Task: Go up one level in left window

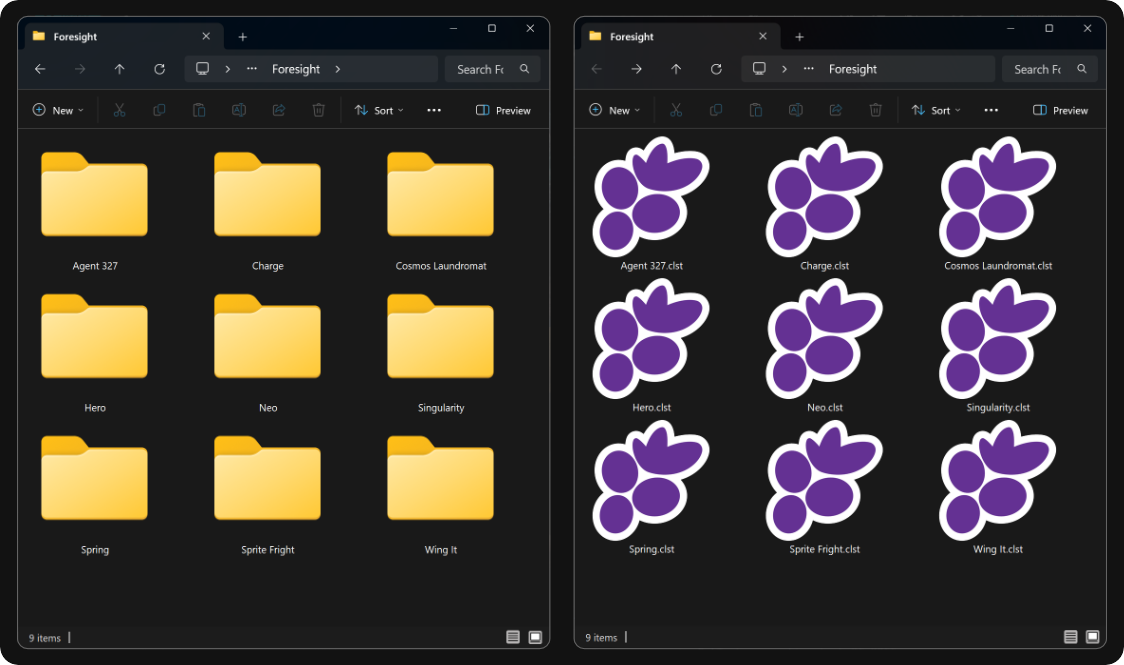Action: [119, 69]
